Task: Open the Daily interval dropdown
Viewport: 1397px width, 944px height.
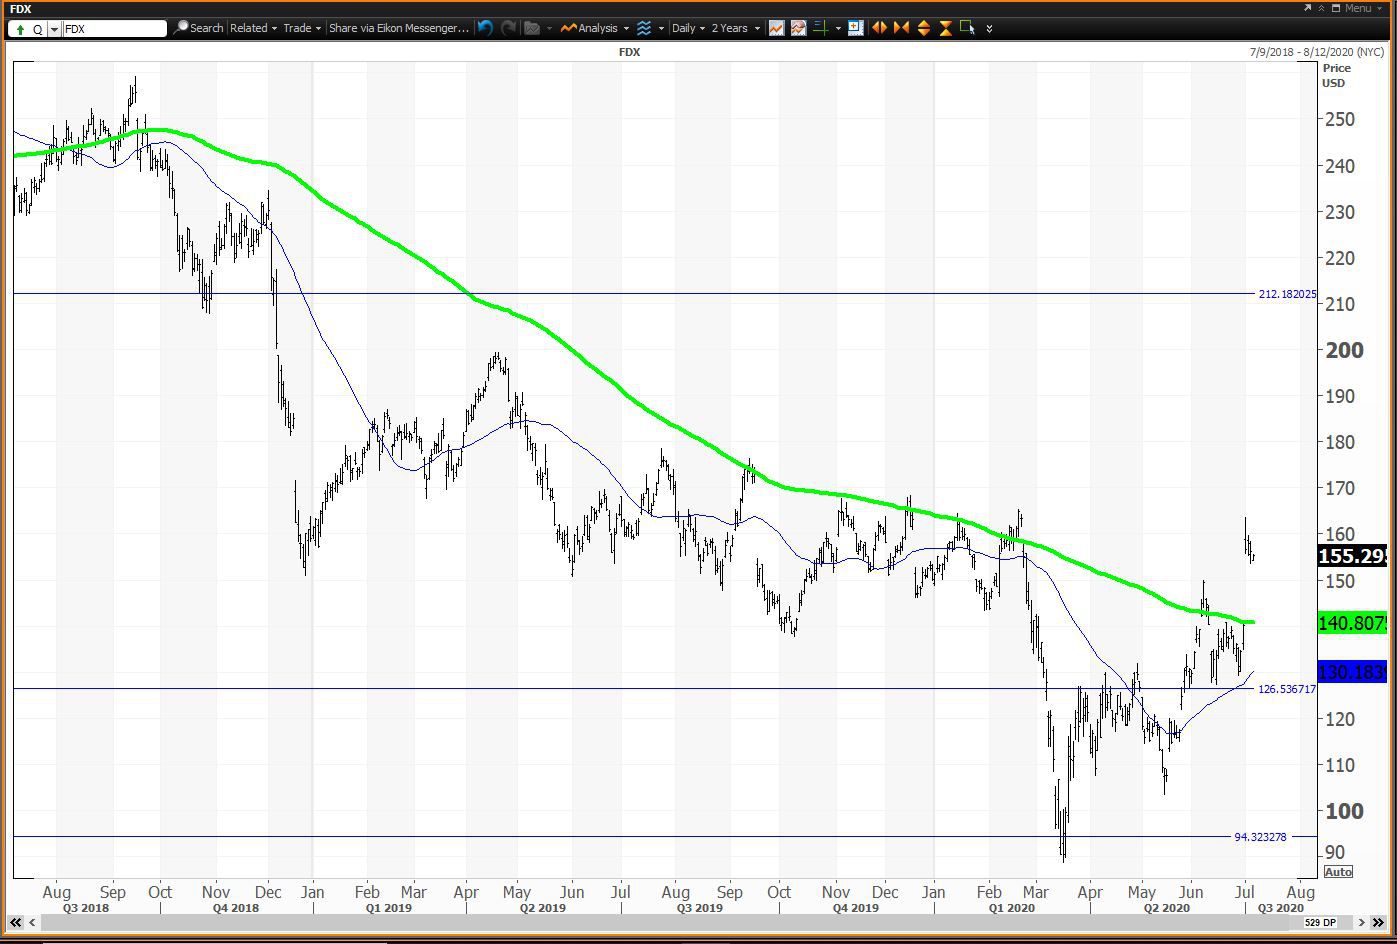Action: click(x=688, y=28)
